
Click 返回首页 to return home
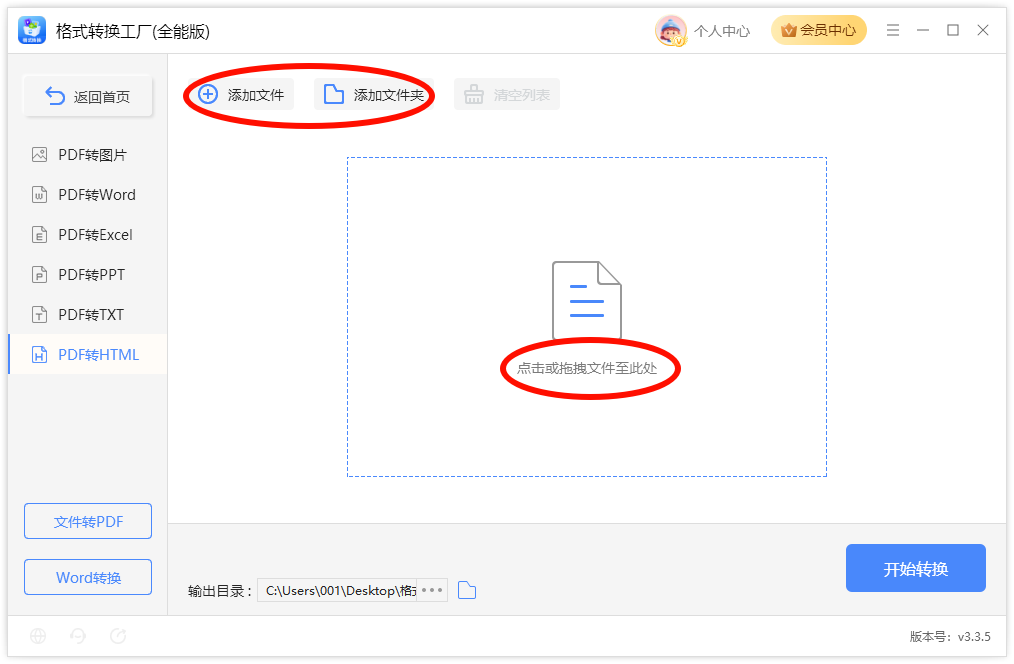[88, 96]
